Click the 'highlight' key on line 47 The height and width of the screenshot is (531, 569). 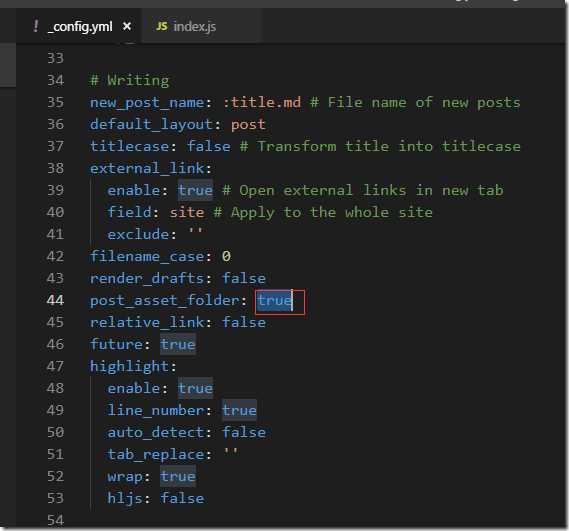(130, 367)
